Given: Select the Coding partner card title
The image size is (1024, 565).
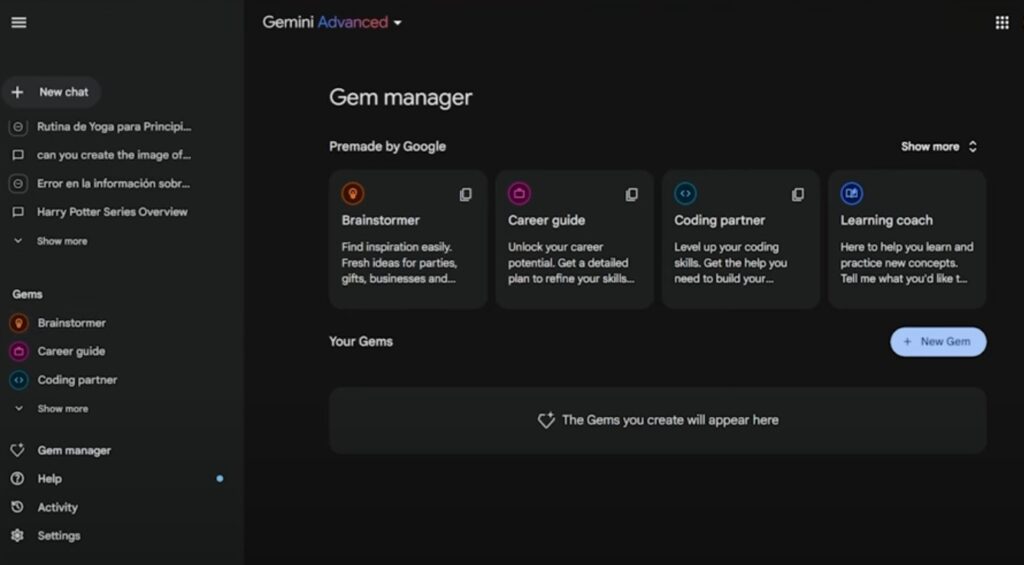Looking at the screenshot, I should (720, 220).
